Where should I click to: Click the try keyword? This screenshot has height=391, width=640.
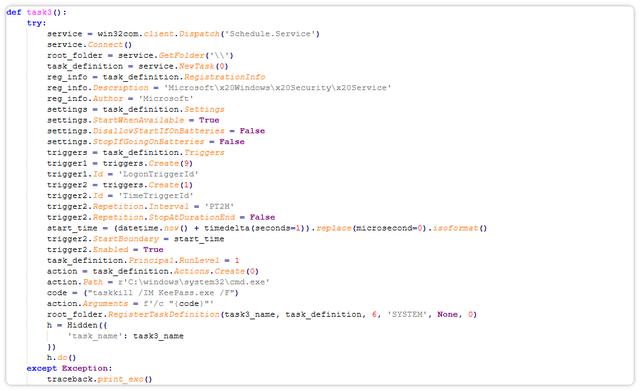pos(36,23)
